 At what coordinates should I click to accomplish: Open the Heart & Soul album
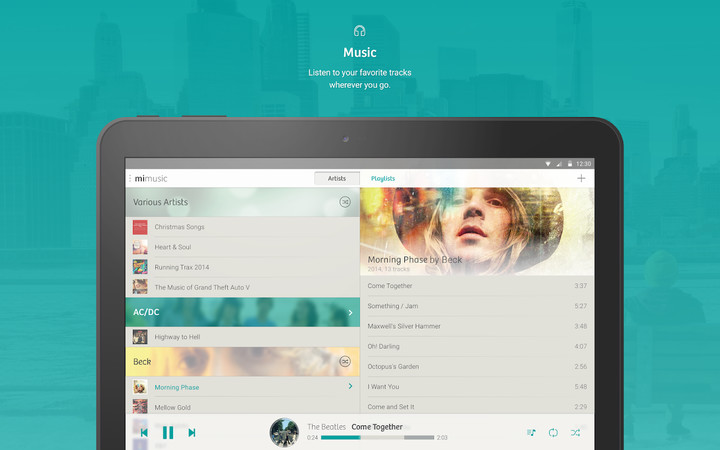click(172, 247)
